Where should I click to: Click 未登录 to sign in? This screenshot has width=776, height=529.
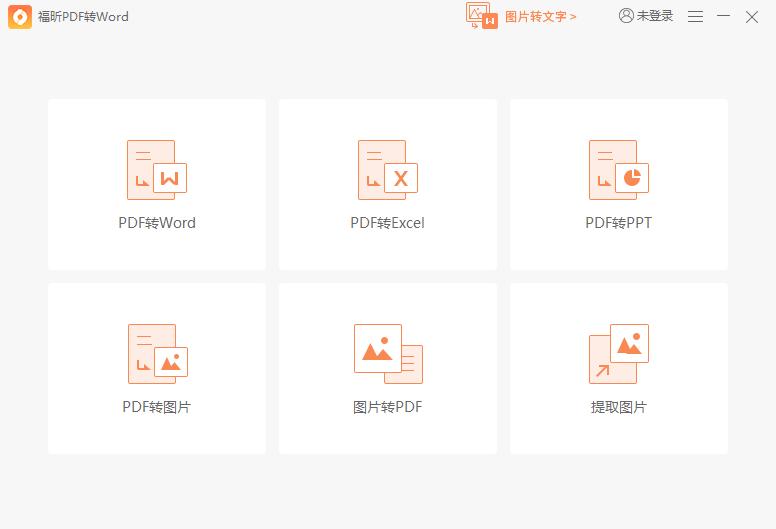coord(655,16)
